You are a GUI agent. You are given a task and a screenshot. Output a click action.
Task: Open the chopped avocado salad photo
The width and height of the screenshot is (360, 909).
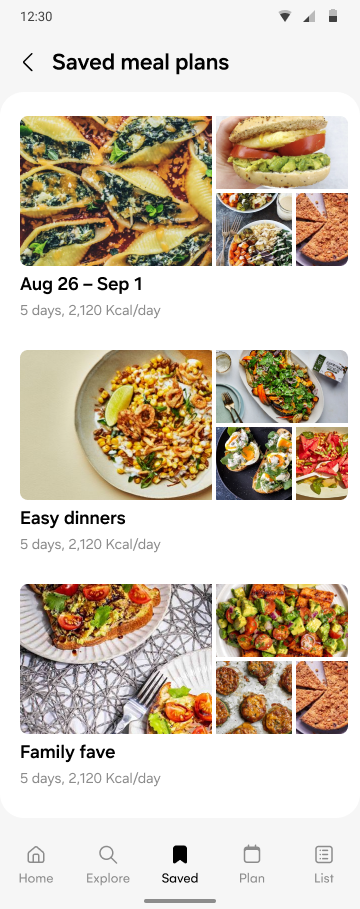pos(282,620)
